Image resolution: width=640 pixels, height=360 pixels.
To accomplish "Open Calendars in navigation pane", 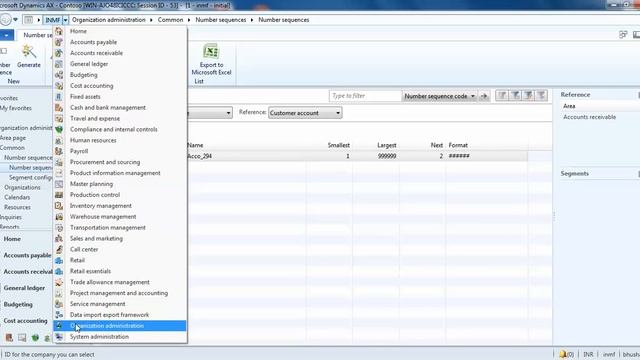I will 17,197.
